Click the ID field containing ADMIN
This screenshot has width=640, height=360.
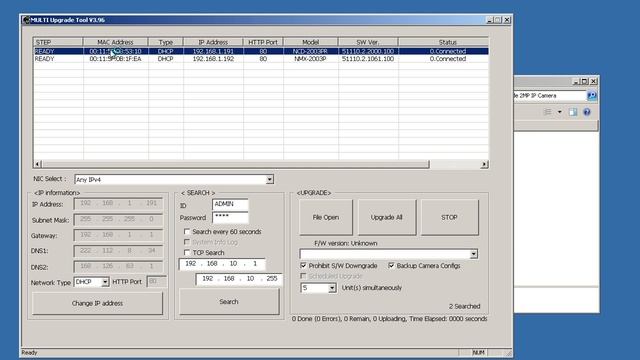click(x=230, y=204)
